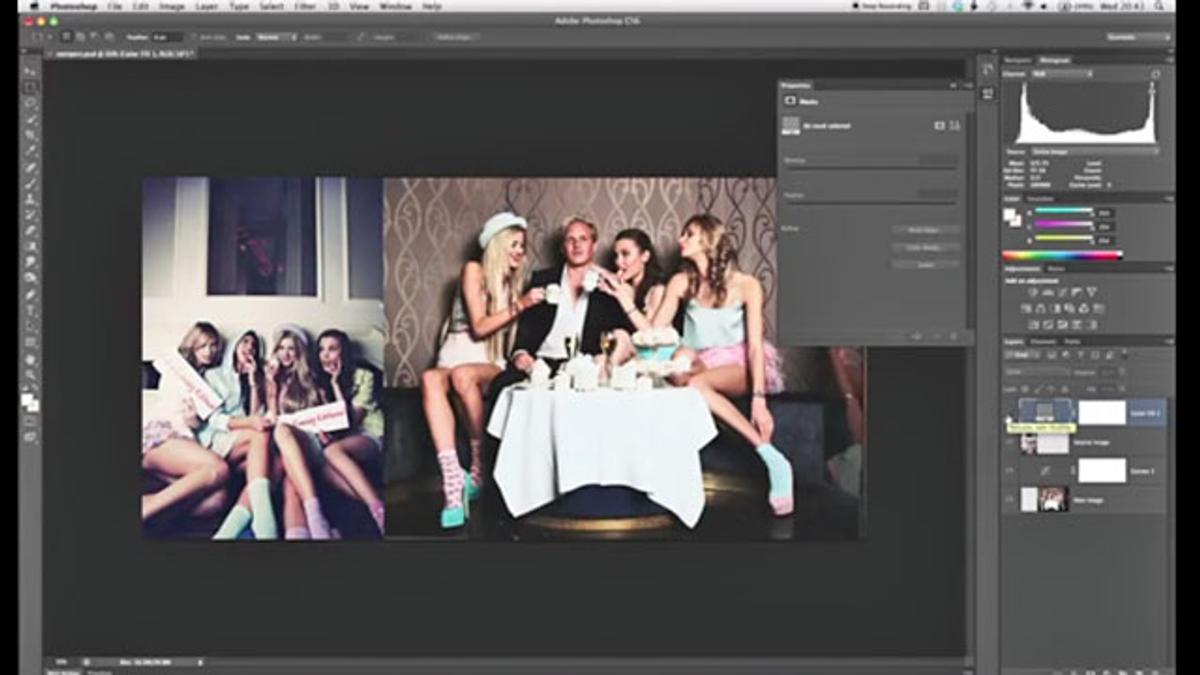Click the Mask Edge button in Properties panel
1200x675 pixels.
pyautogui.click(x=925, y=230)
